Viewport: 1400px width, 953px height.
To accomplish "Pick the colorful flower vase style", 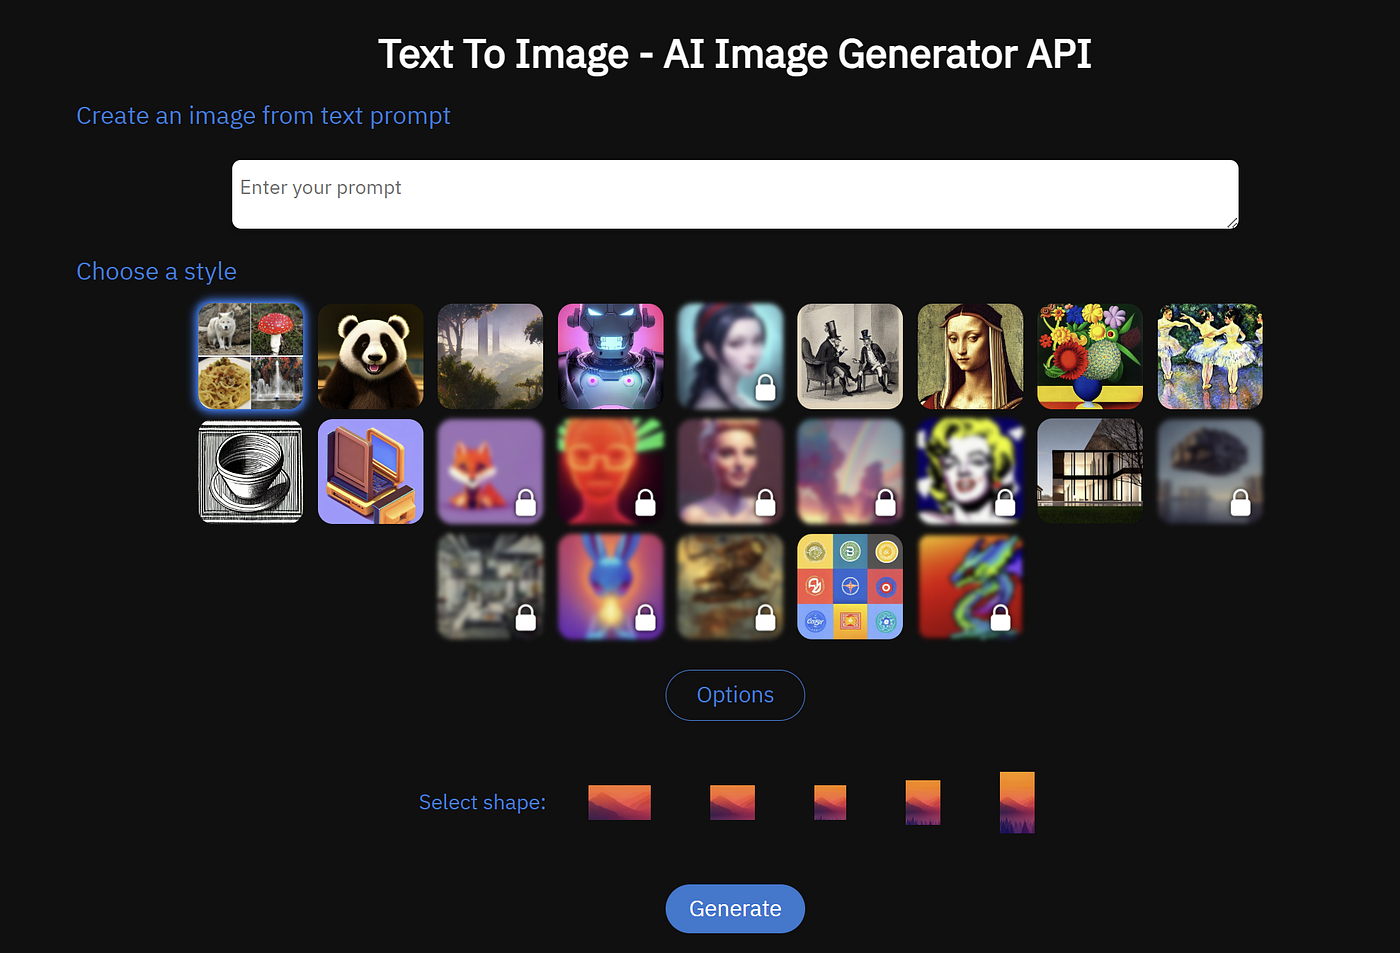I will point(1090,356).
